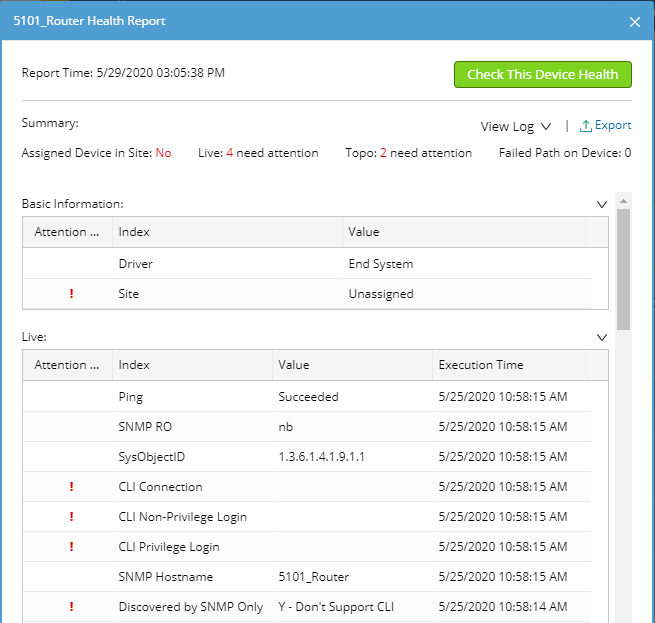
Task: Click the Unassigned value cell
Action: [466, 294]
